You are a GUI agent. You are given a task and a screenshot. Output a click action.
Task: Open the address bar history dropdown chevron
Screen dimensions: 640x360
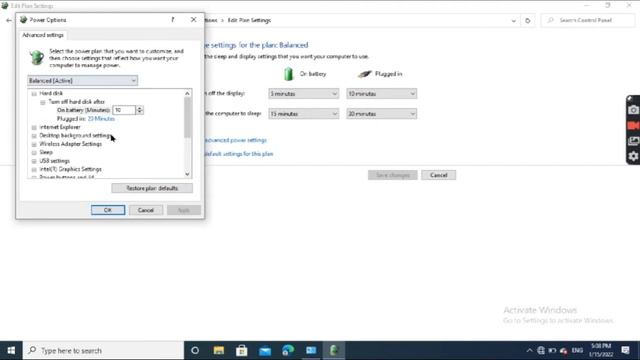click(x=513, y=20)
